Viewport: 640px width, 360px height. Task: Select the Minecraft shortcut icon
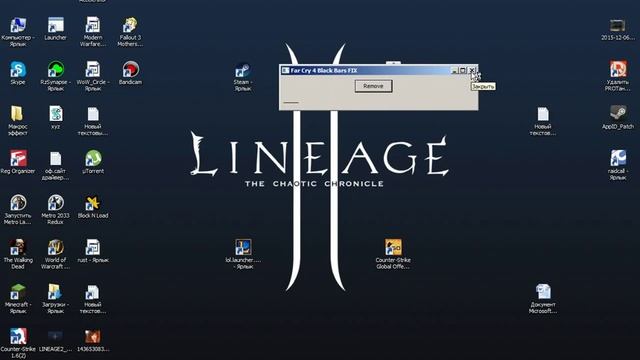click(18, 292)
